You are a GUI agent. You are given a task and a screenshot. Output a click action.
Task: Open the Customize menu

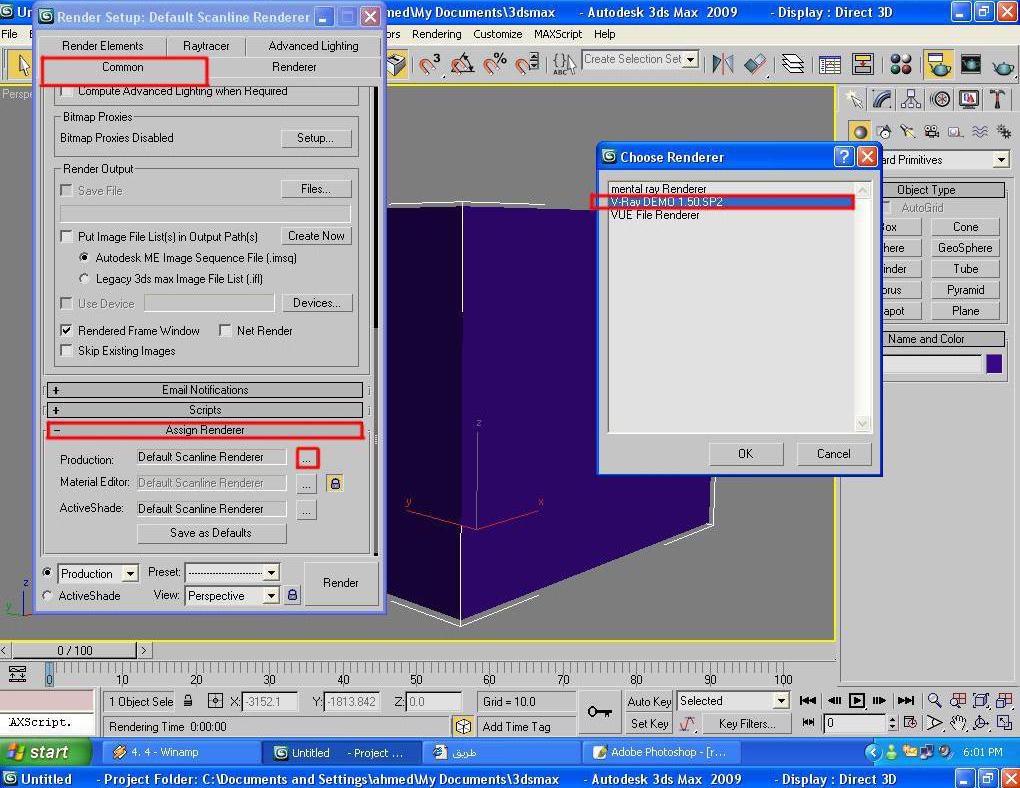[x=498, y=34]
